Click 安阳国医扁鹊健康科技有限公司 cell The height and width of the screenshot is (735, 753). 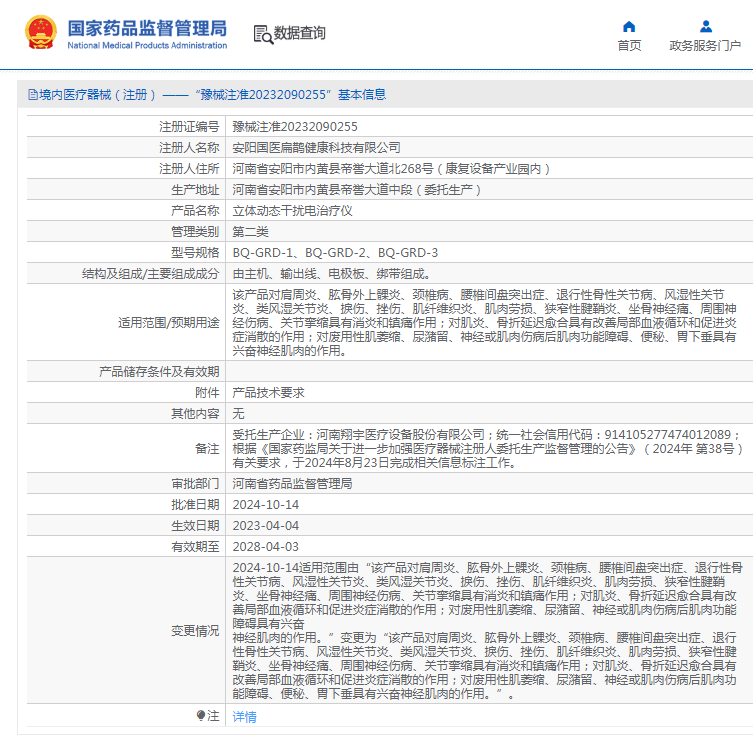pyautogui.click(x=316, y=148)
